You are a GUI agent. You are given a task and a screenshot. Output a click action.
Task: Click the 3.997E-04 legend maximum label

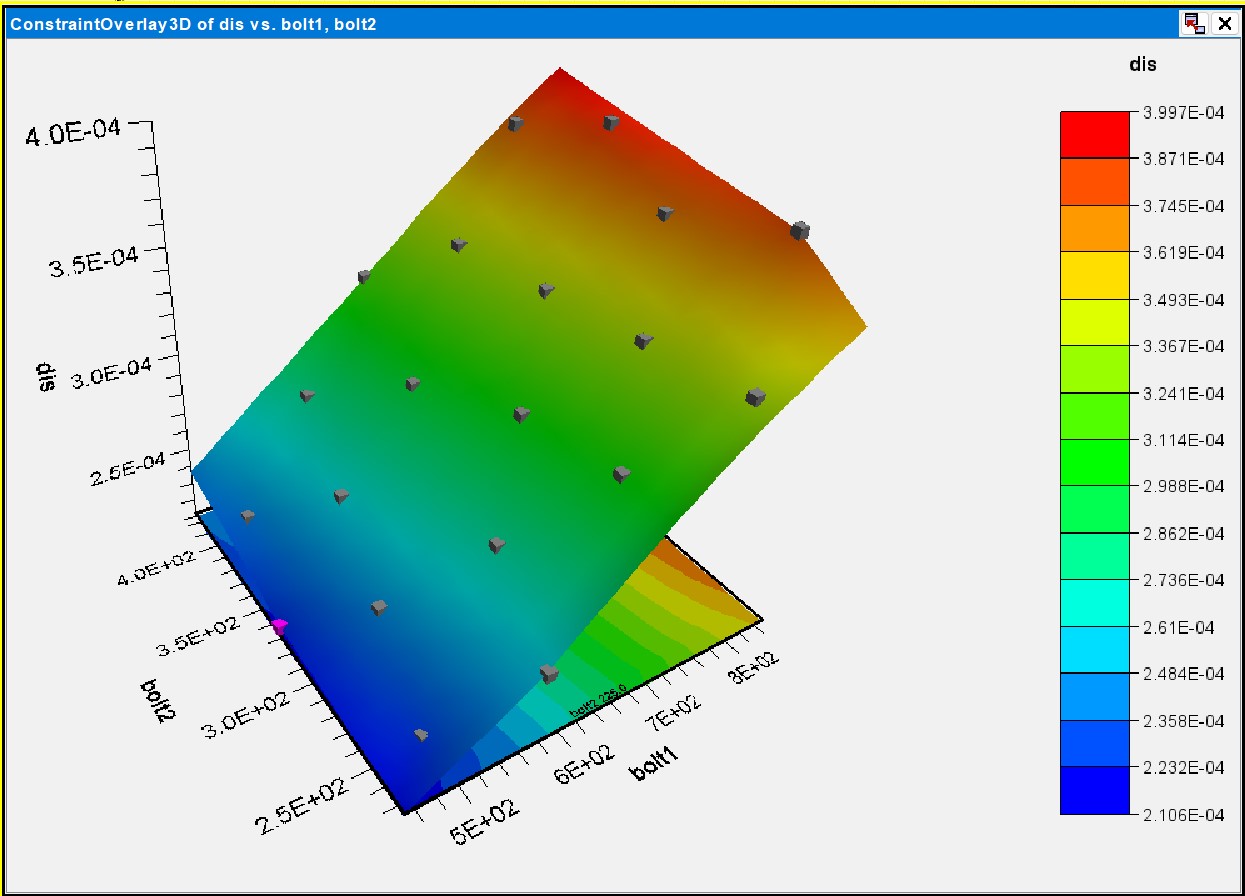pos(1183,112)
